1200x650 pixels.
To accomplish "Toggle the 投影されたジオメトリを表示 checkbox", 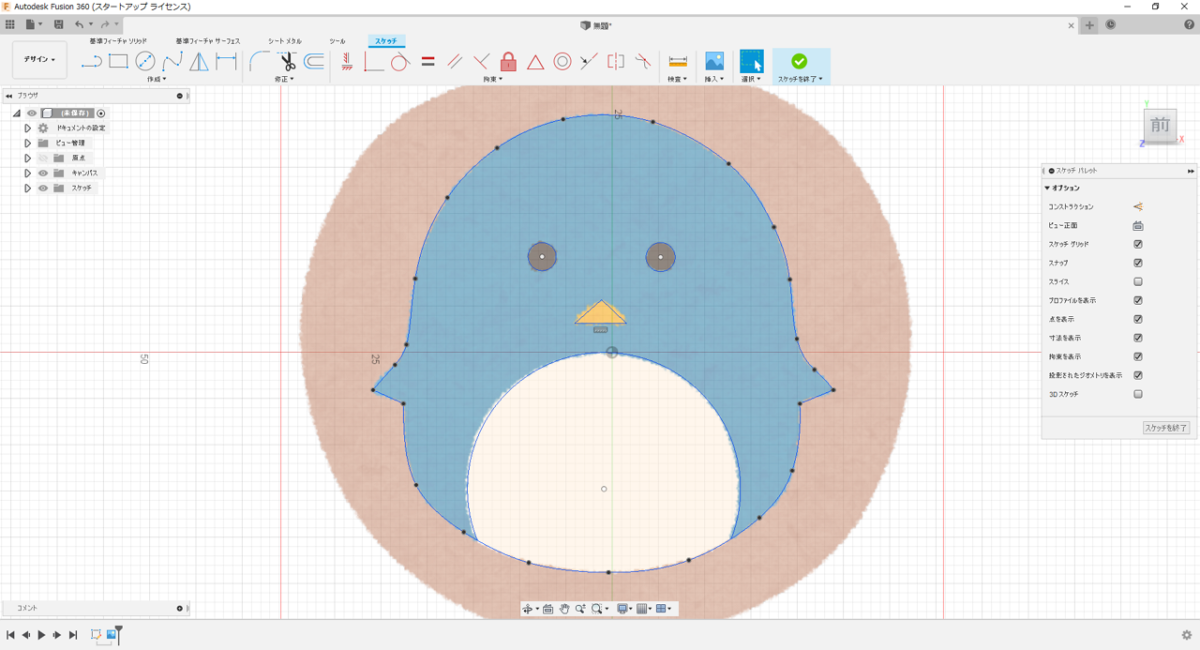I will tap(1138, 375).
